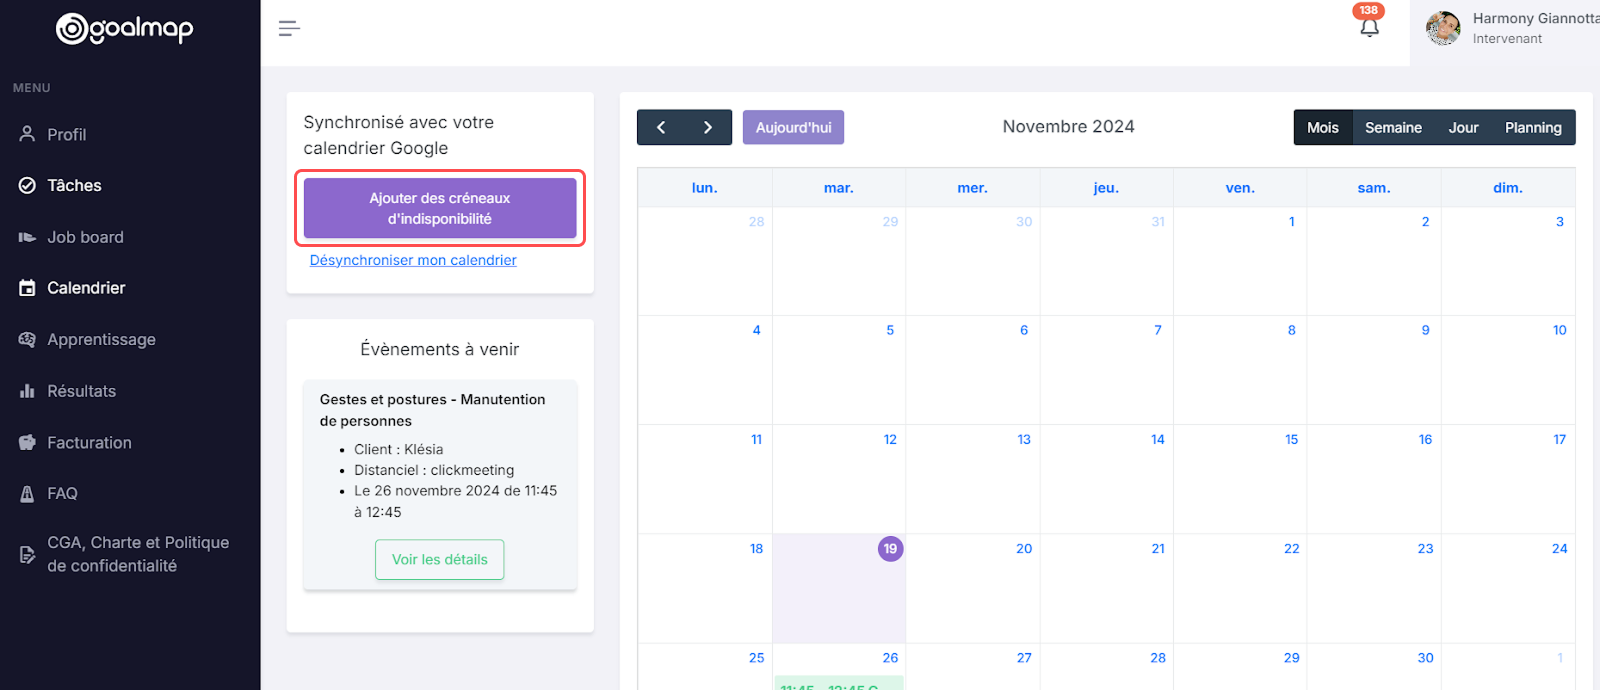
Task: Go to previous month with left chevron
Action: tap(661, 127)
